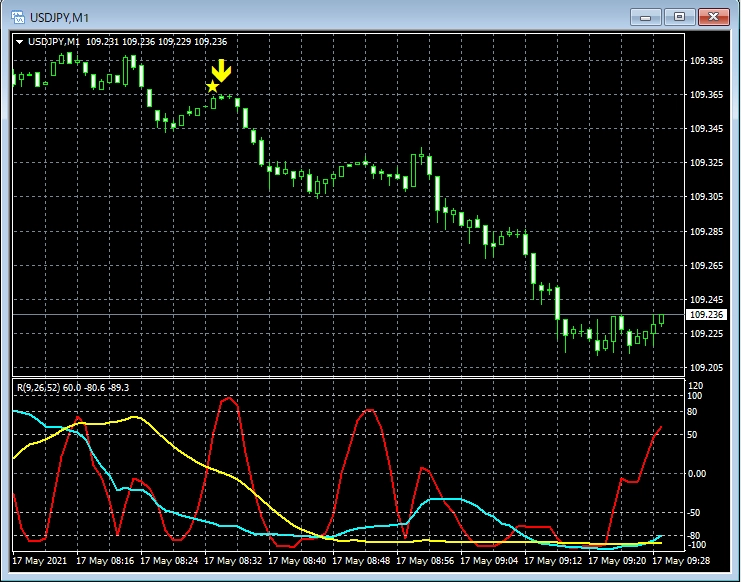
Task: Click the 109.205 price scale label
Action: click(706, 368)
